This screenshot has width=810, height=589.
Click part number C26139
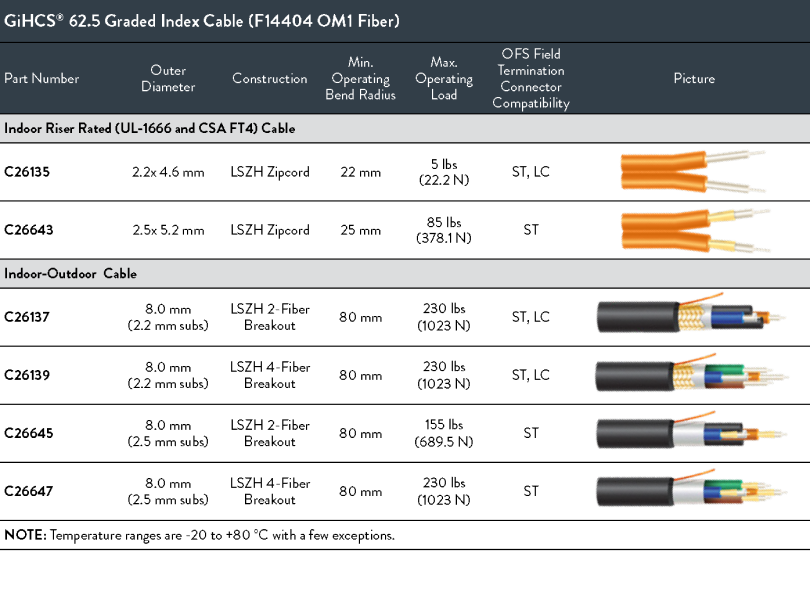27,375
